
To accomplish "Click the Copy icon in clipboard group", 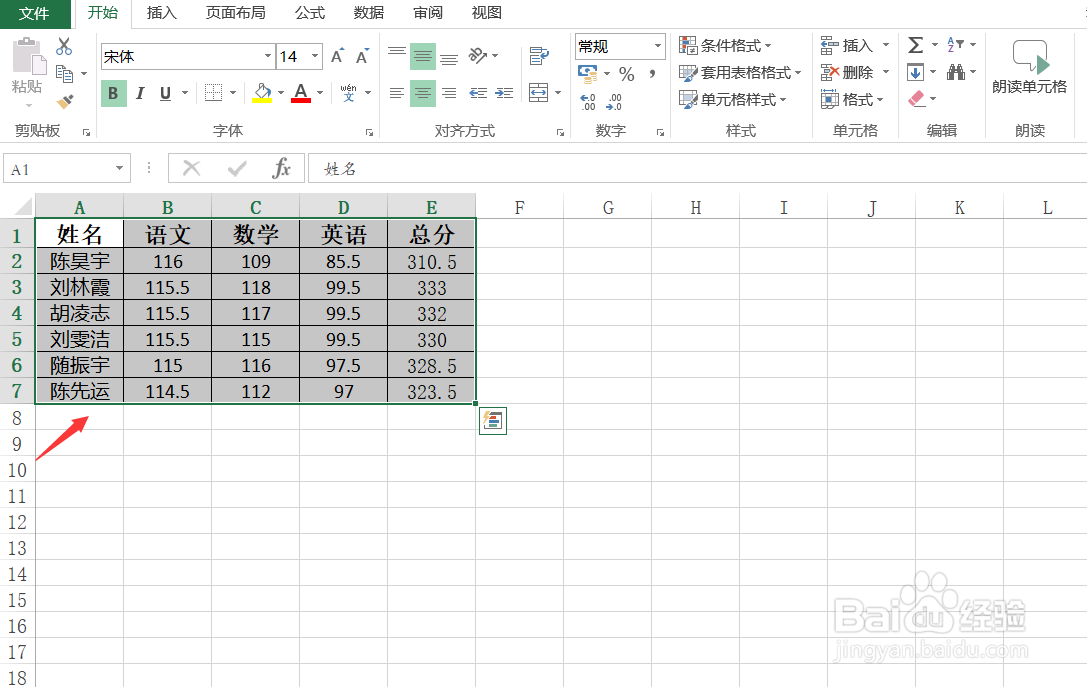I will [x=64, y=73].
